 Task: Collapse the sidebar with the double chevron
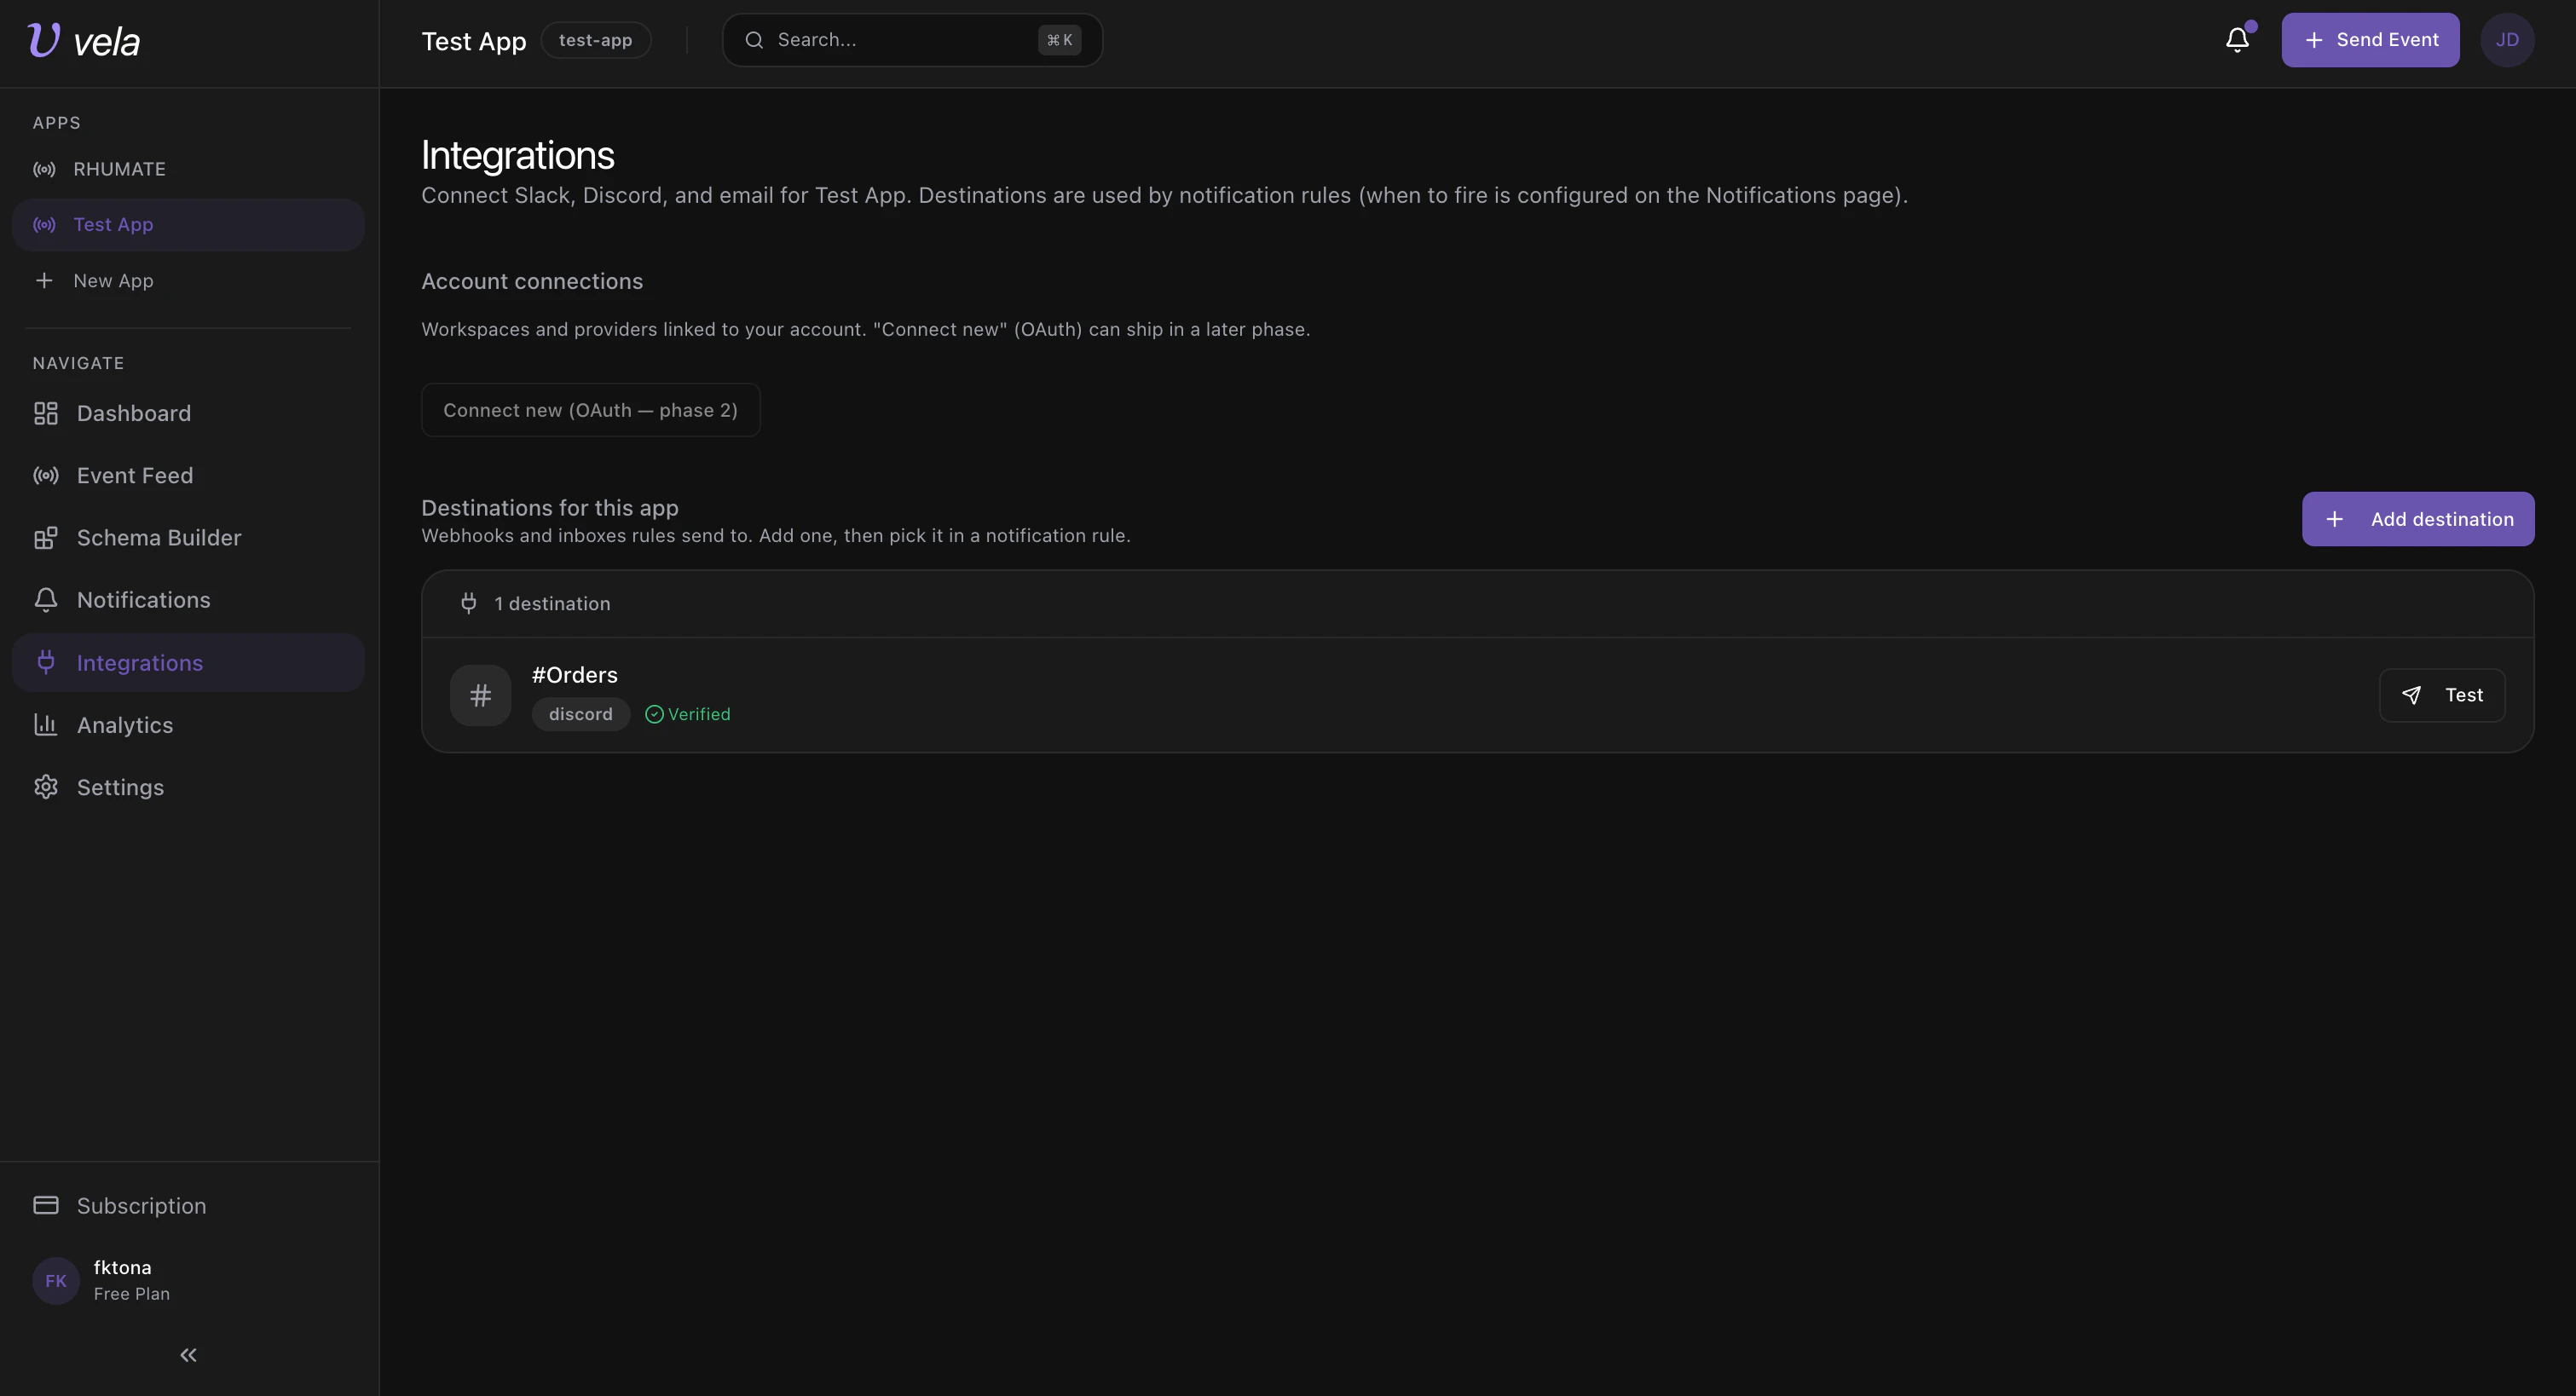tap(187, 1354)
